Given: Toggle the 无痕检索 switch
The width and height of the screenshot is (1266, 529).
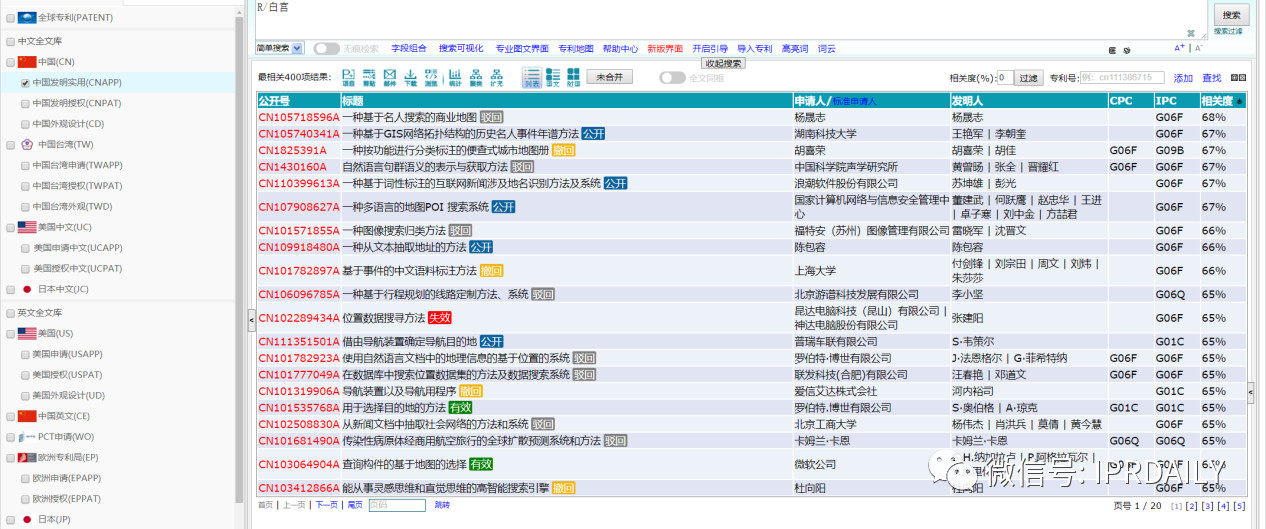Looking at the screenshot, I should pos(326,48).
